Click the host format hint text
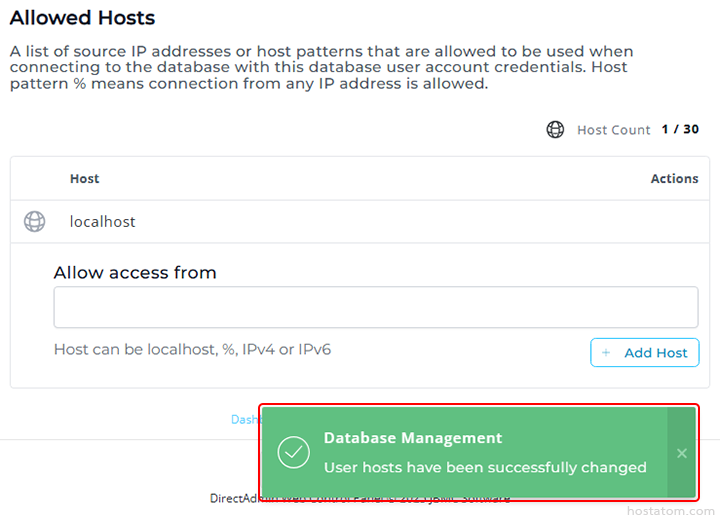This screenshot has width=720, height=519. [192, 350]
